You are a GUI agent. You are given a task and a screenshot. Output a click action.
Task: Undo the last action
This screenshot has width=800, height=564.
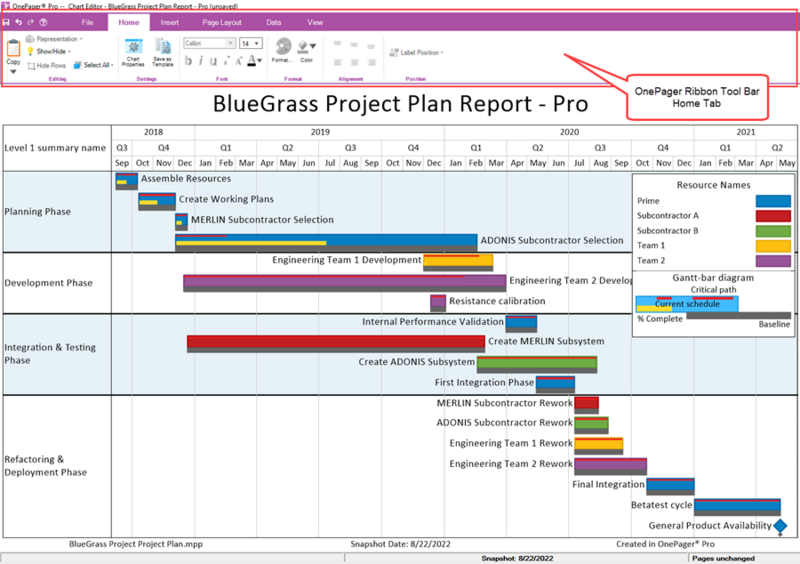(x=19, y=22)
